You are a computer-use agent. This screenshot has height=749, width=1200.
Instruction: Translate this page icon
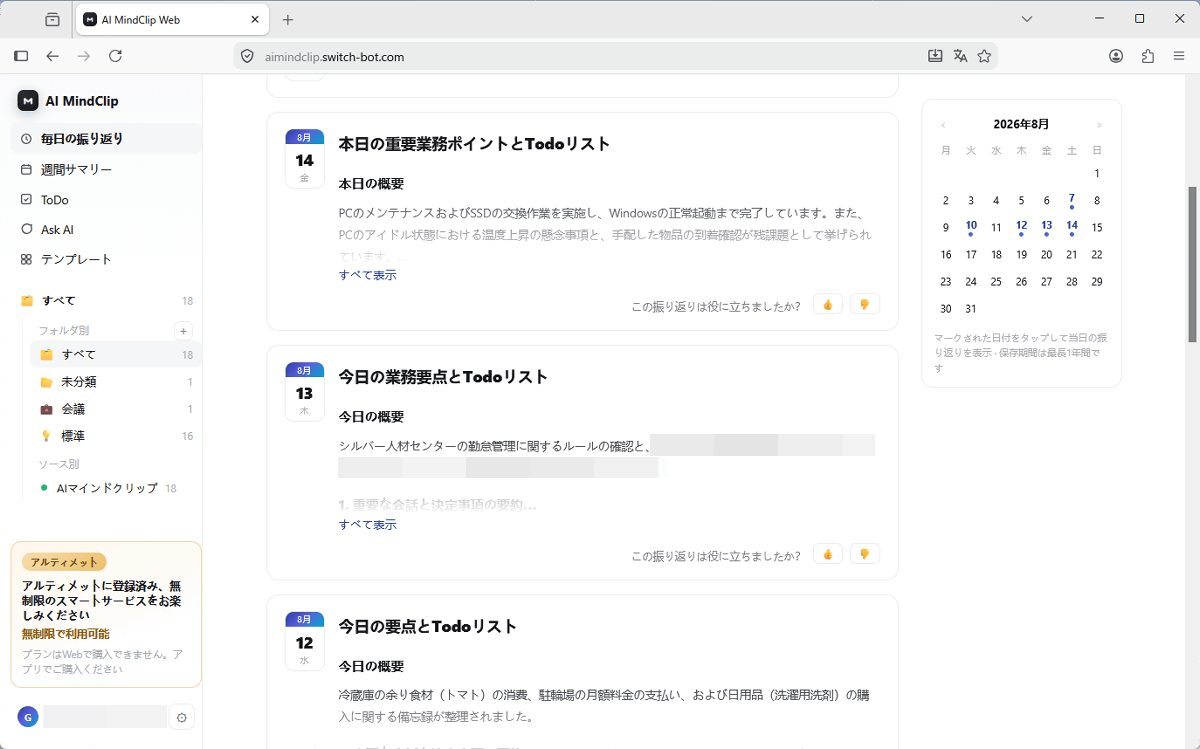click(x=960, y=56)
